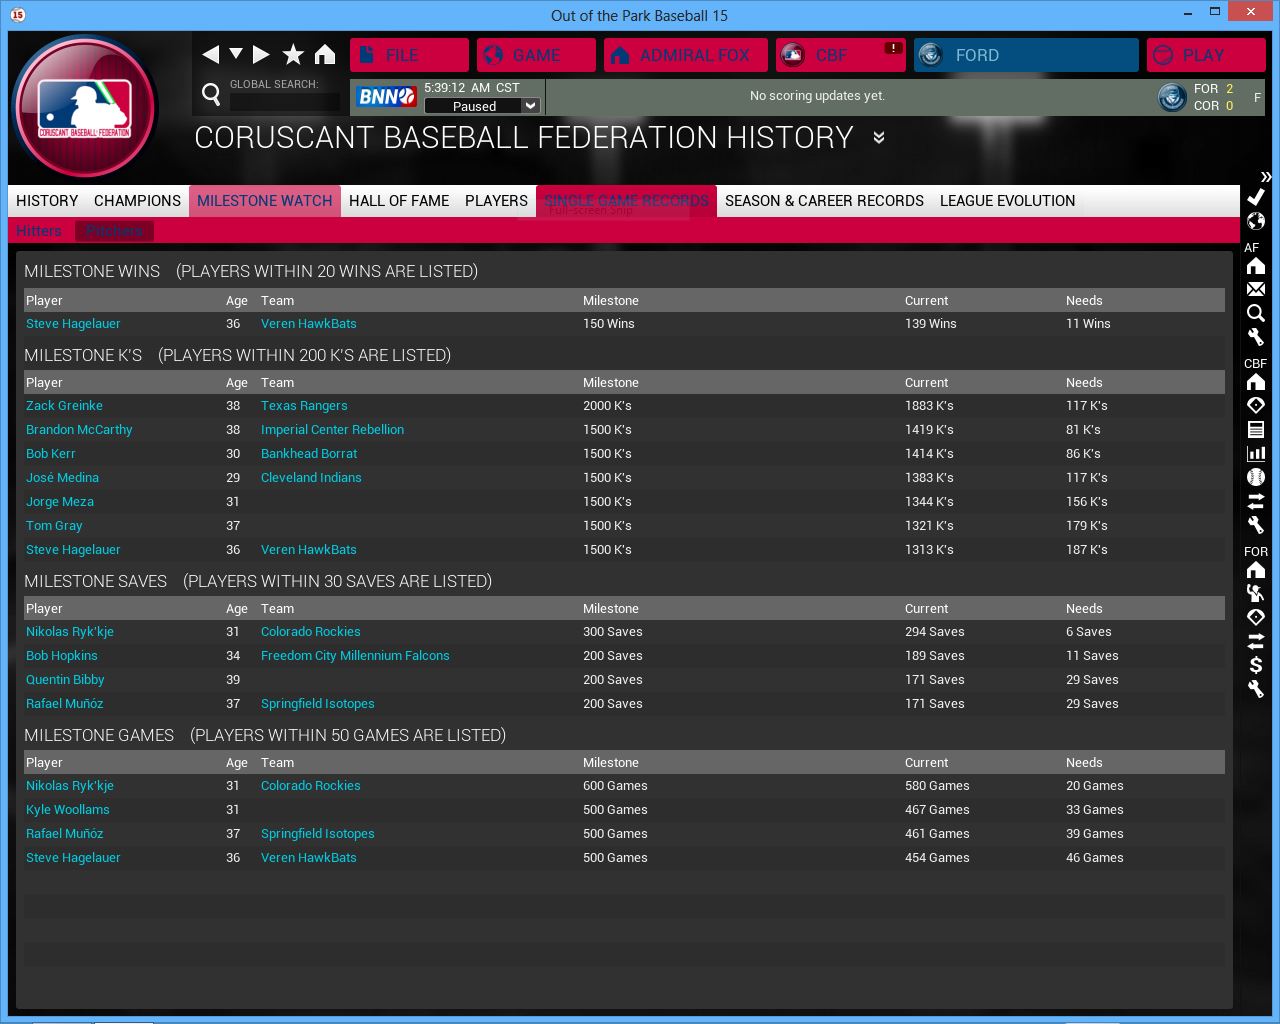
Task: Open the mail envelope icon in sidebar
Action: [1256, 289]
